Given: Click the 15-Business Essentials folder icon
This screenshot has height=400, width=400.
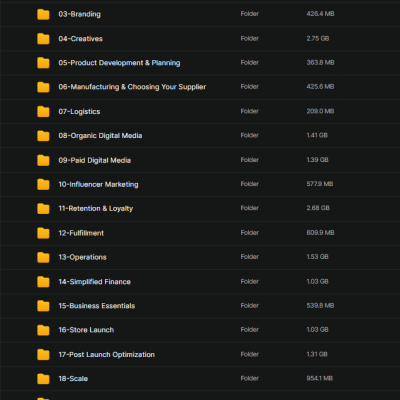Looking at the screenshot, I should tap(43, 306).
